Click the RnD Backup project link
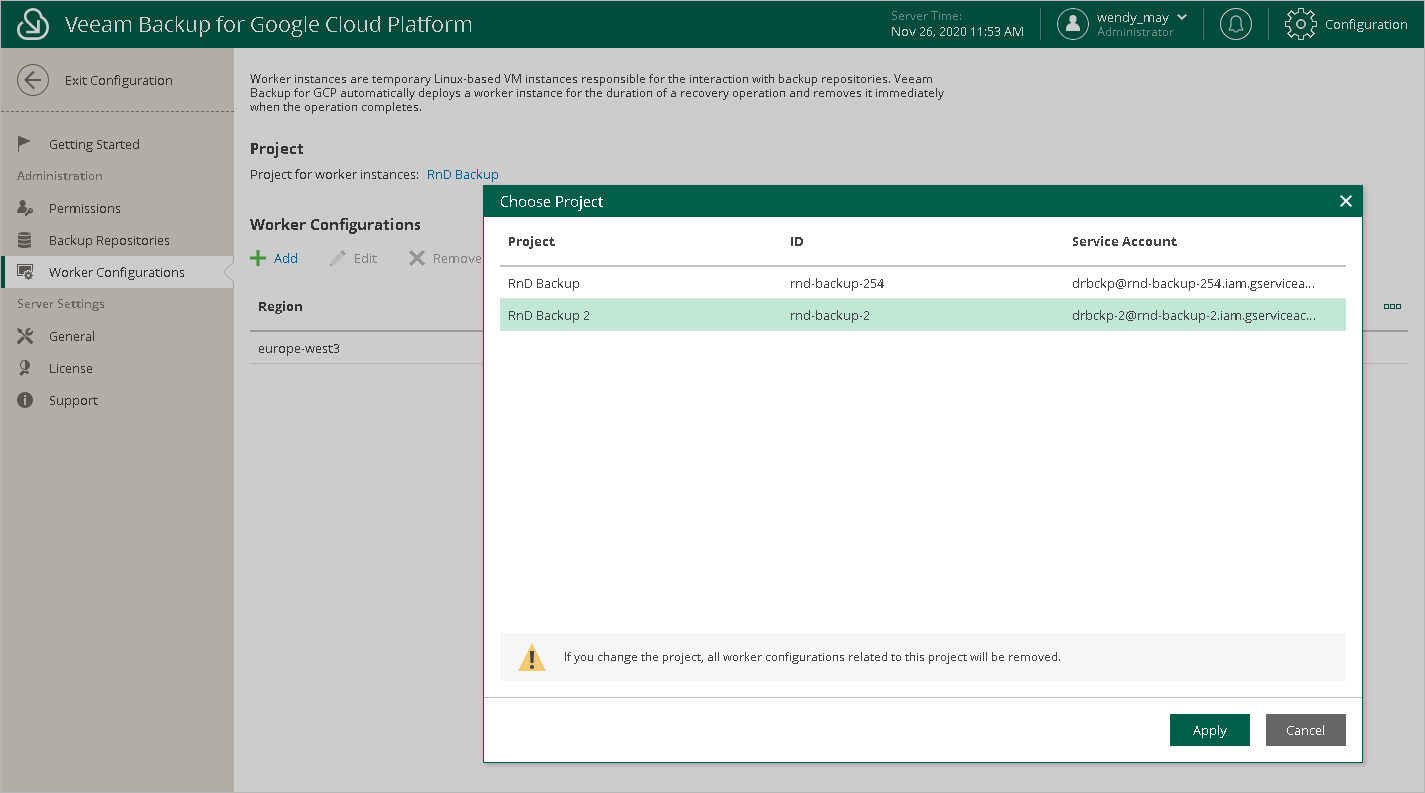The width and height of the screenshot is (1425, 793). [x=462, y=174]
